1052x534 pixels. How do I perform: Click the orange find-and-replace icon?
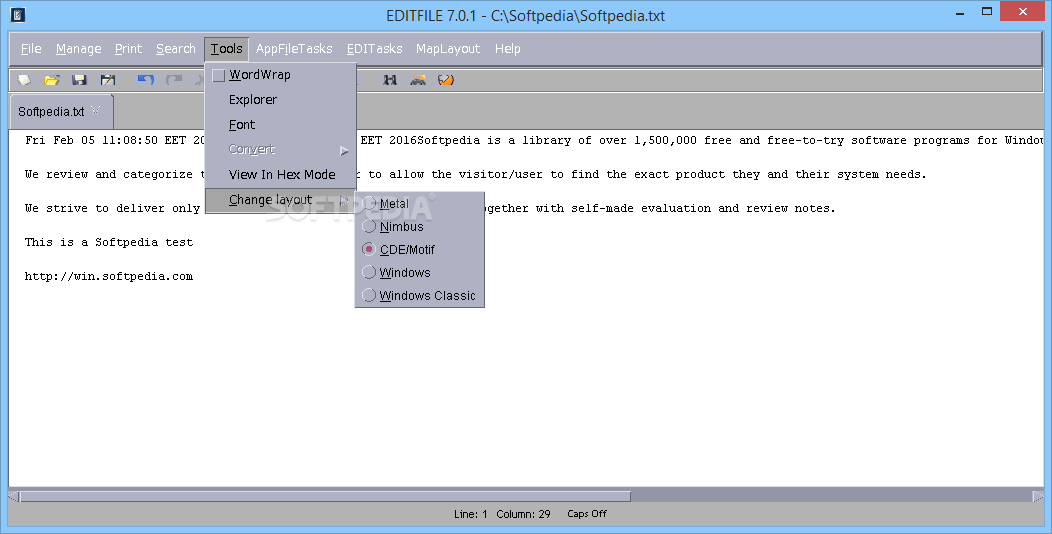click(x=418, y=80)
